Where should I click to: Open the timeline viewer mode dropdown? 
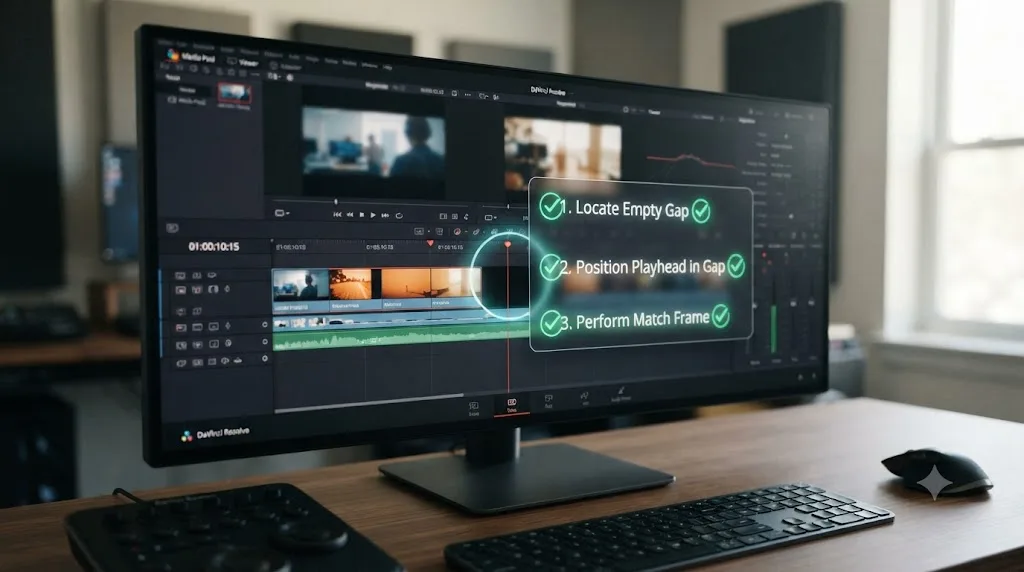(490, 217)
